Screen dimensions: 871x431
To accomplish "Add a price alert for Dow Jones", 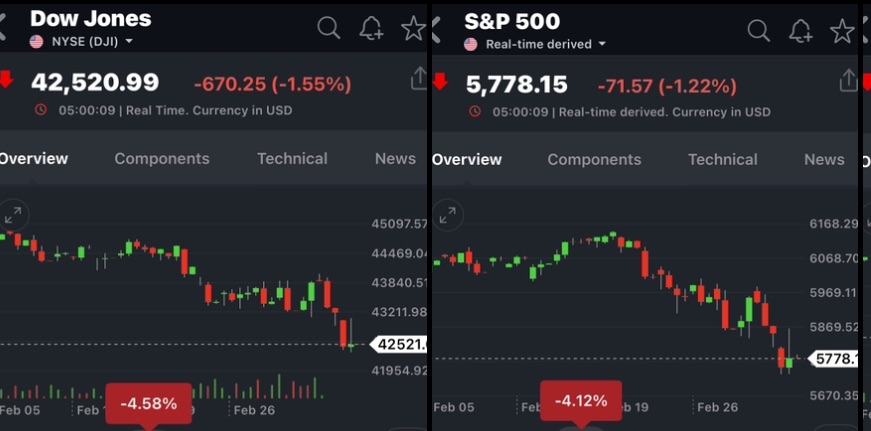I will (x=371, y=29).
